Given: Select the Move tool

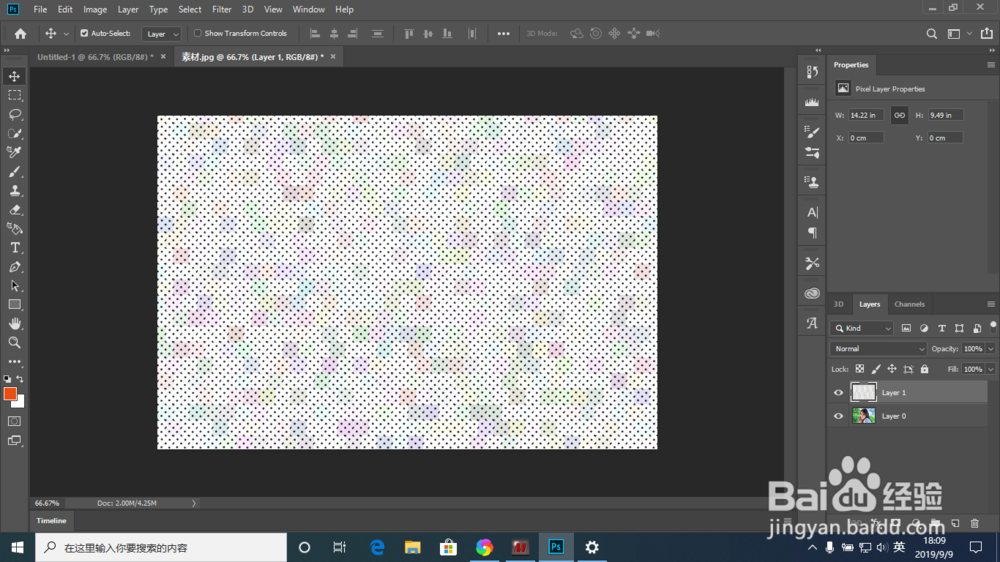Looking at the screenshot, I should [14, 76].
